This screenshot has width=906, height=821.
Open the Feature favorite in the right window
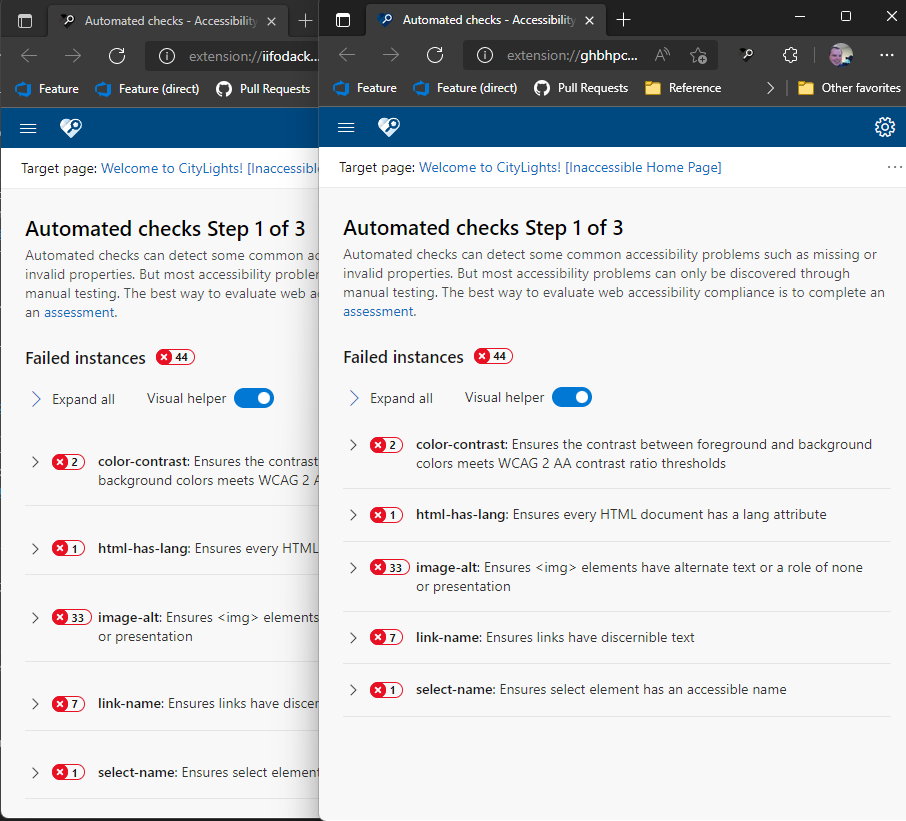pos(365,88)
